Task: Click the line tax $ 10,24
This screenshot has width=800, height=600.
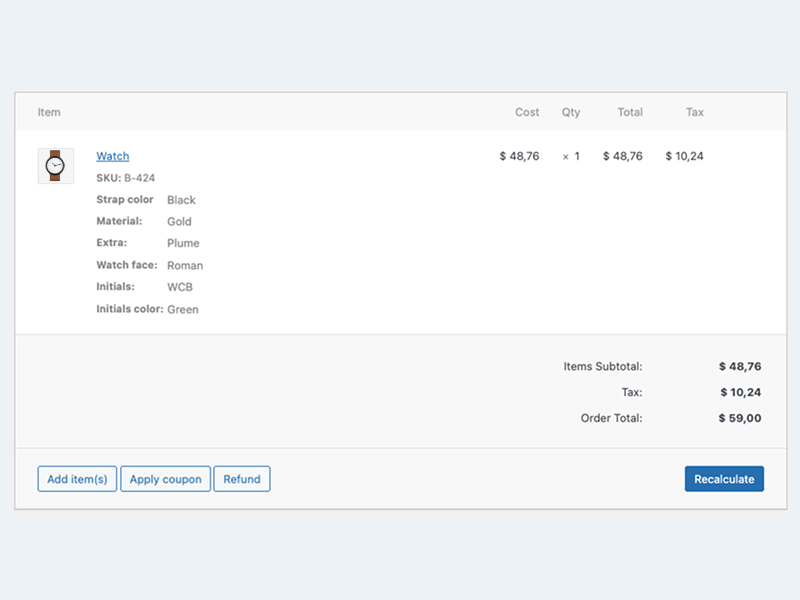Action: [x=684, y=156]
